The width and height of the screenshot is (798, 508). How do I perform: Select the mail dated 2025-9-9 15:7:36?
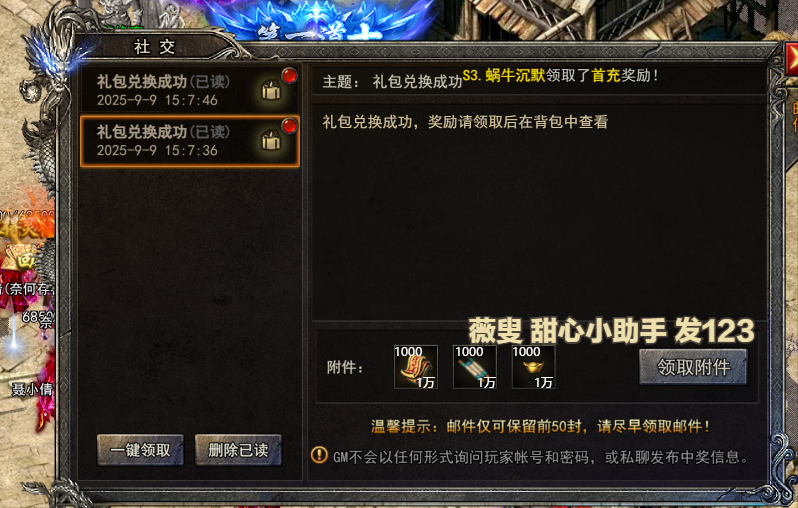pyautogui.click(x=189, y=141)
